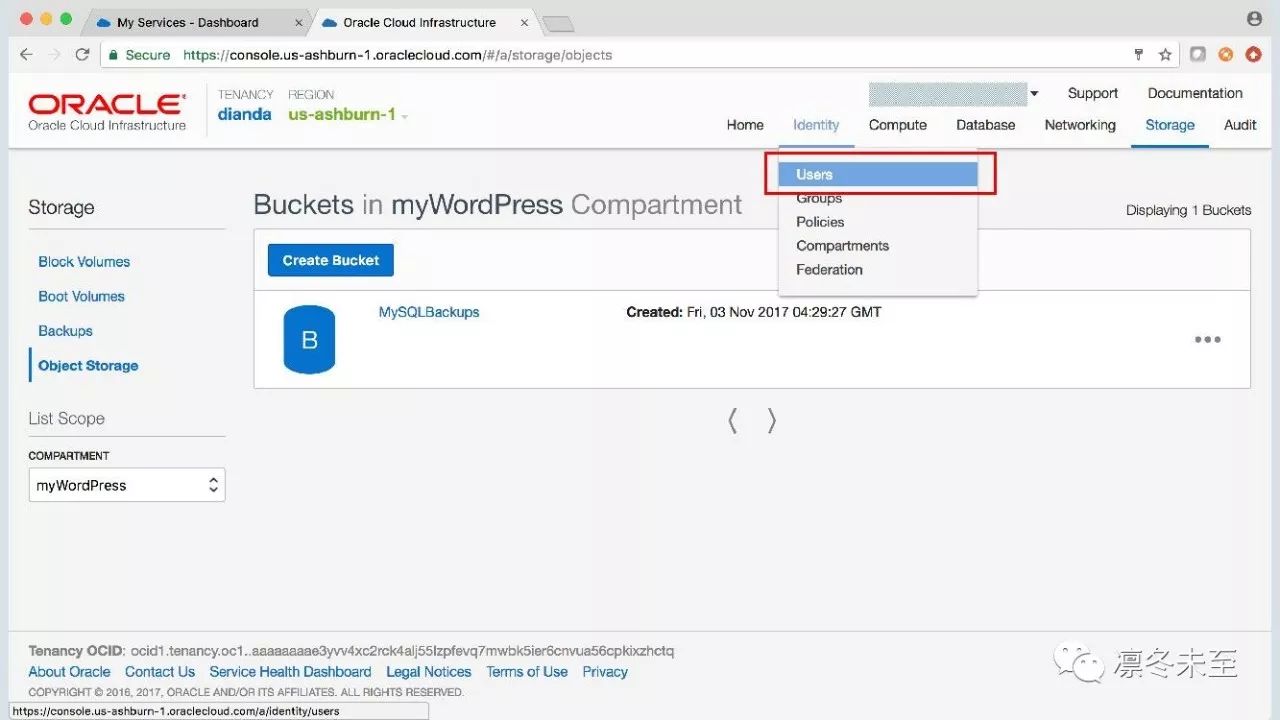Open the Compartment myWordPress select box
Image resolution: width=1280 pixels, height=720 pixels.
(x=127, y=485)
